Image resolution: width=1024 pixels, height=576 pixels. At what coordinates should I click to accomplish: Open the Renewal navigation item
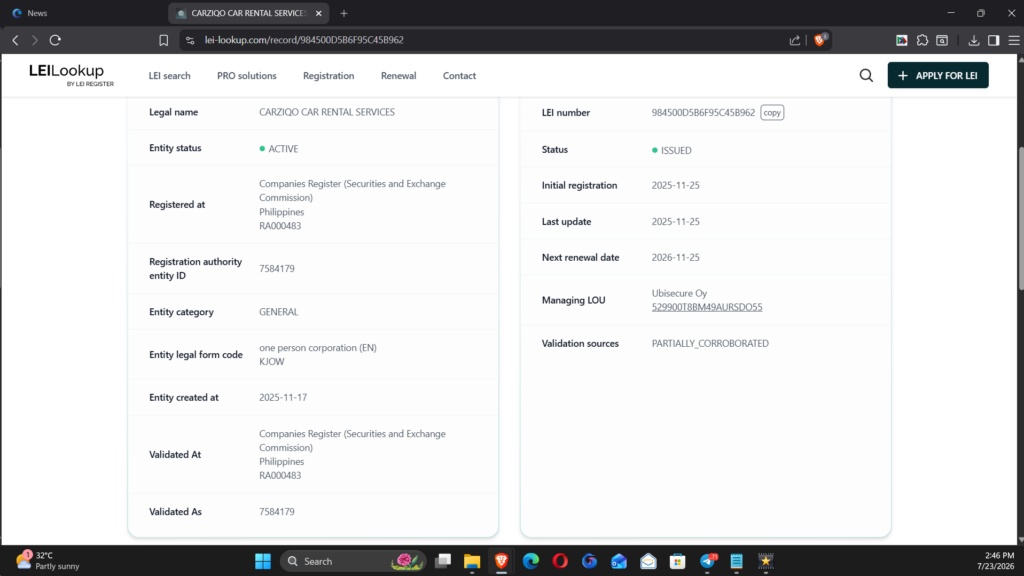pos(398,76)
